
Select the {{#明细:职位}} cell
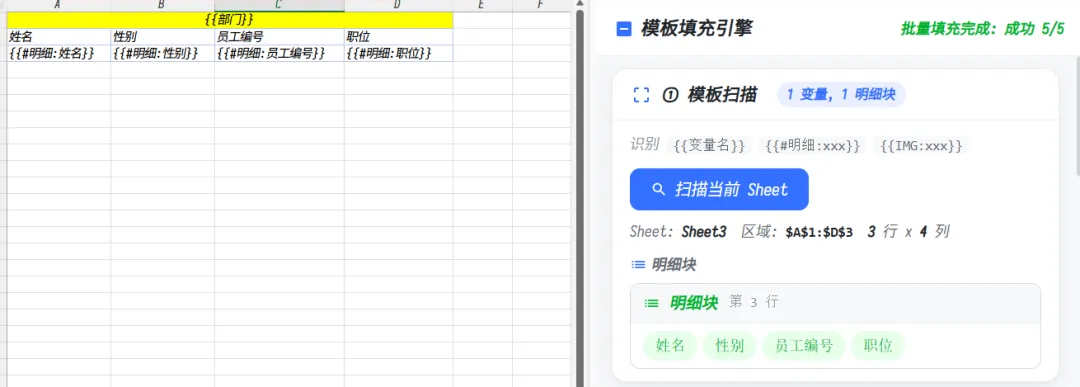399,53
